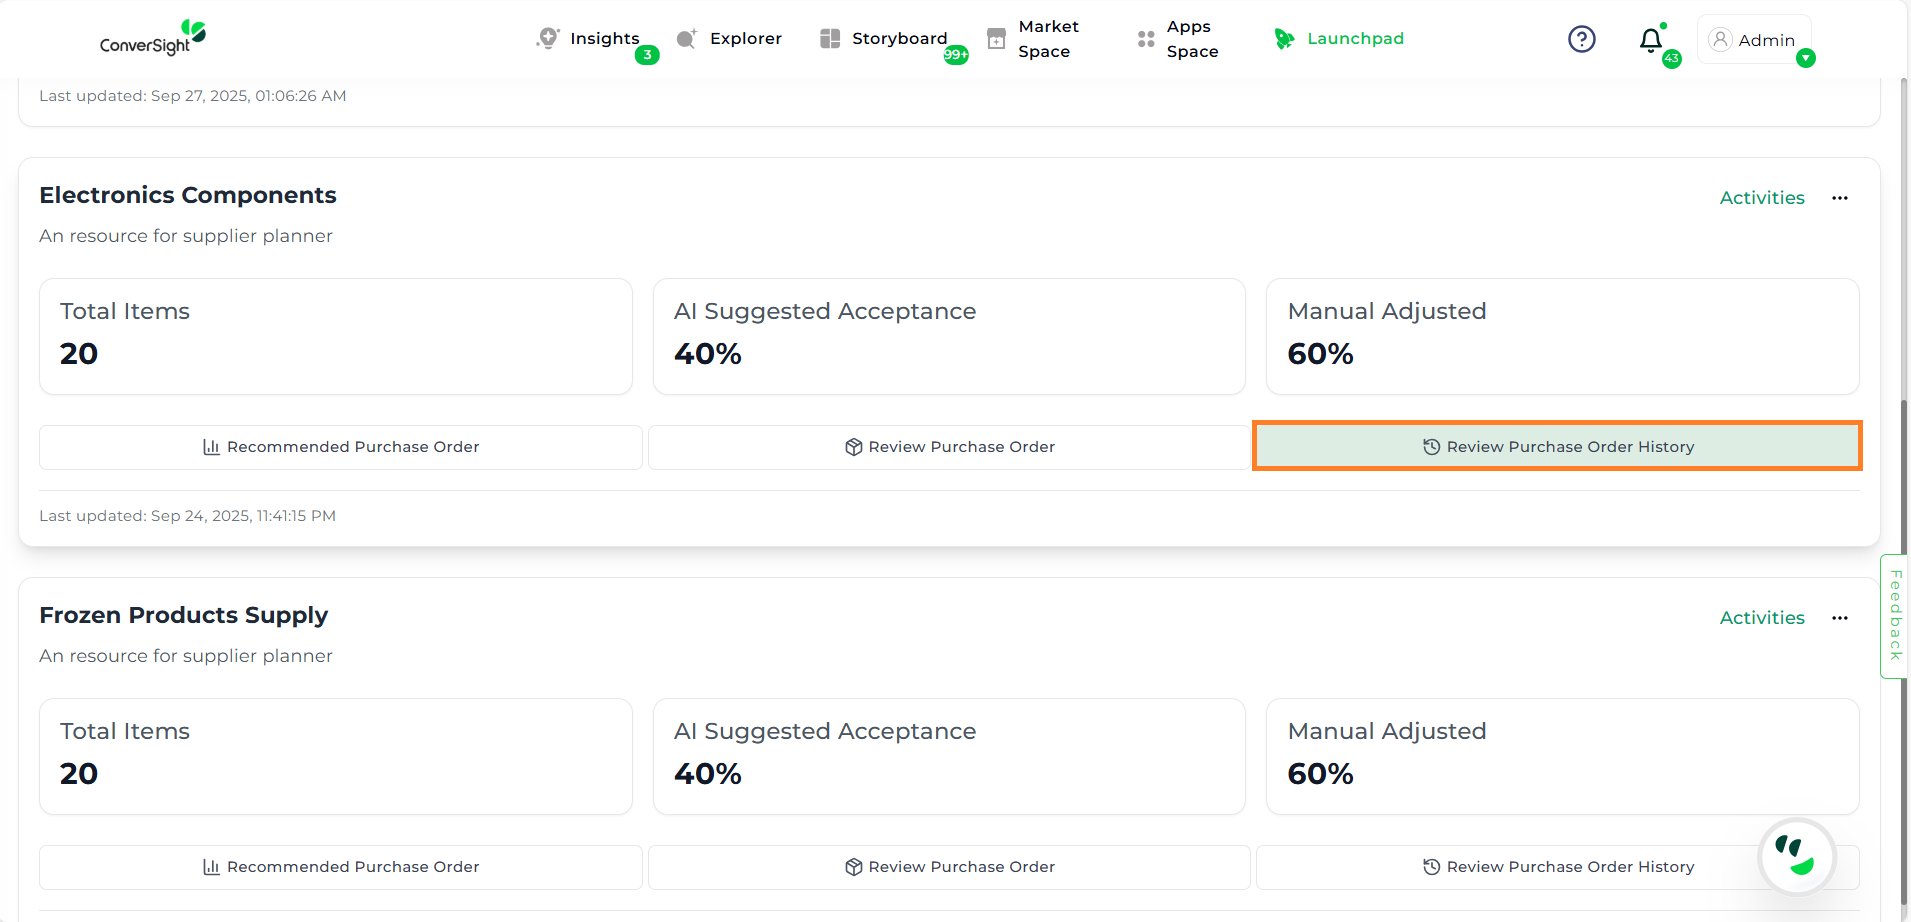Click Review Purchase Order History for Electronics

tap(1557, 446)
